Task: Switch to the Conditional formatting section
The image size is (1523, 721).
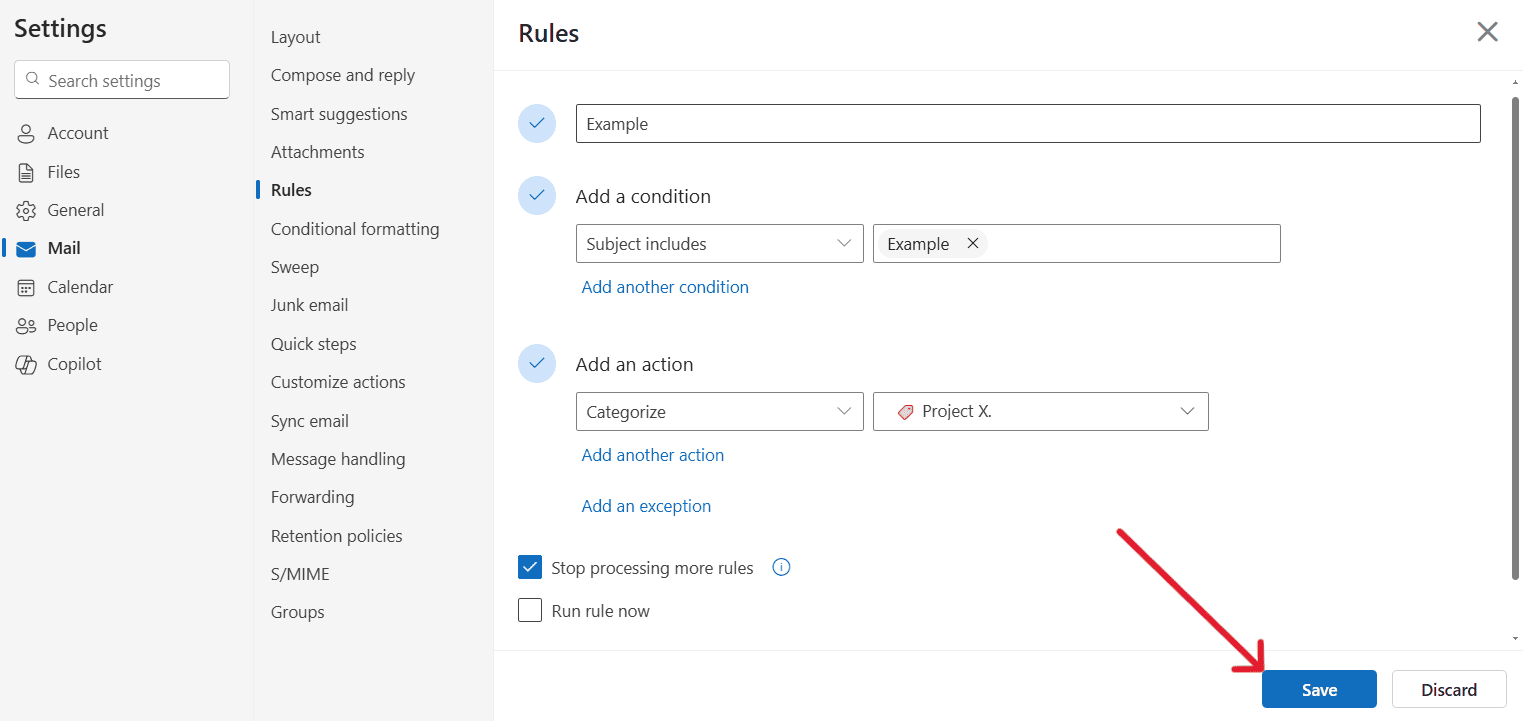Action: [355, 228]
